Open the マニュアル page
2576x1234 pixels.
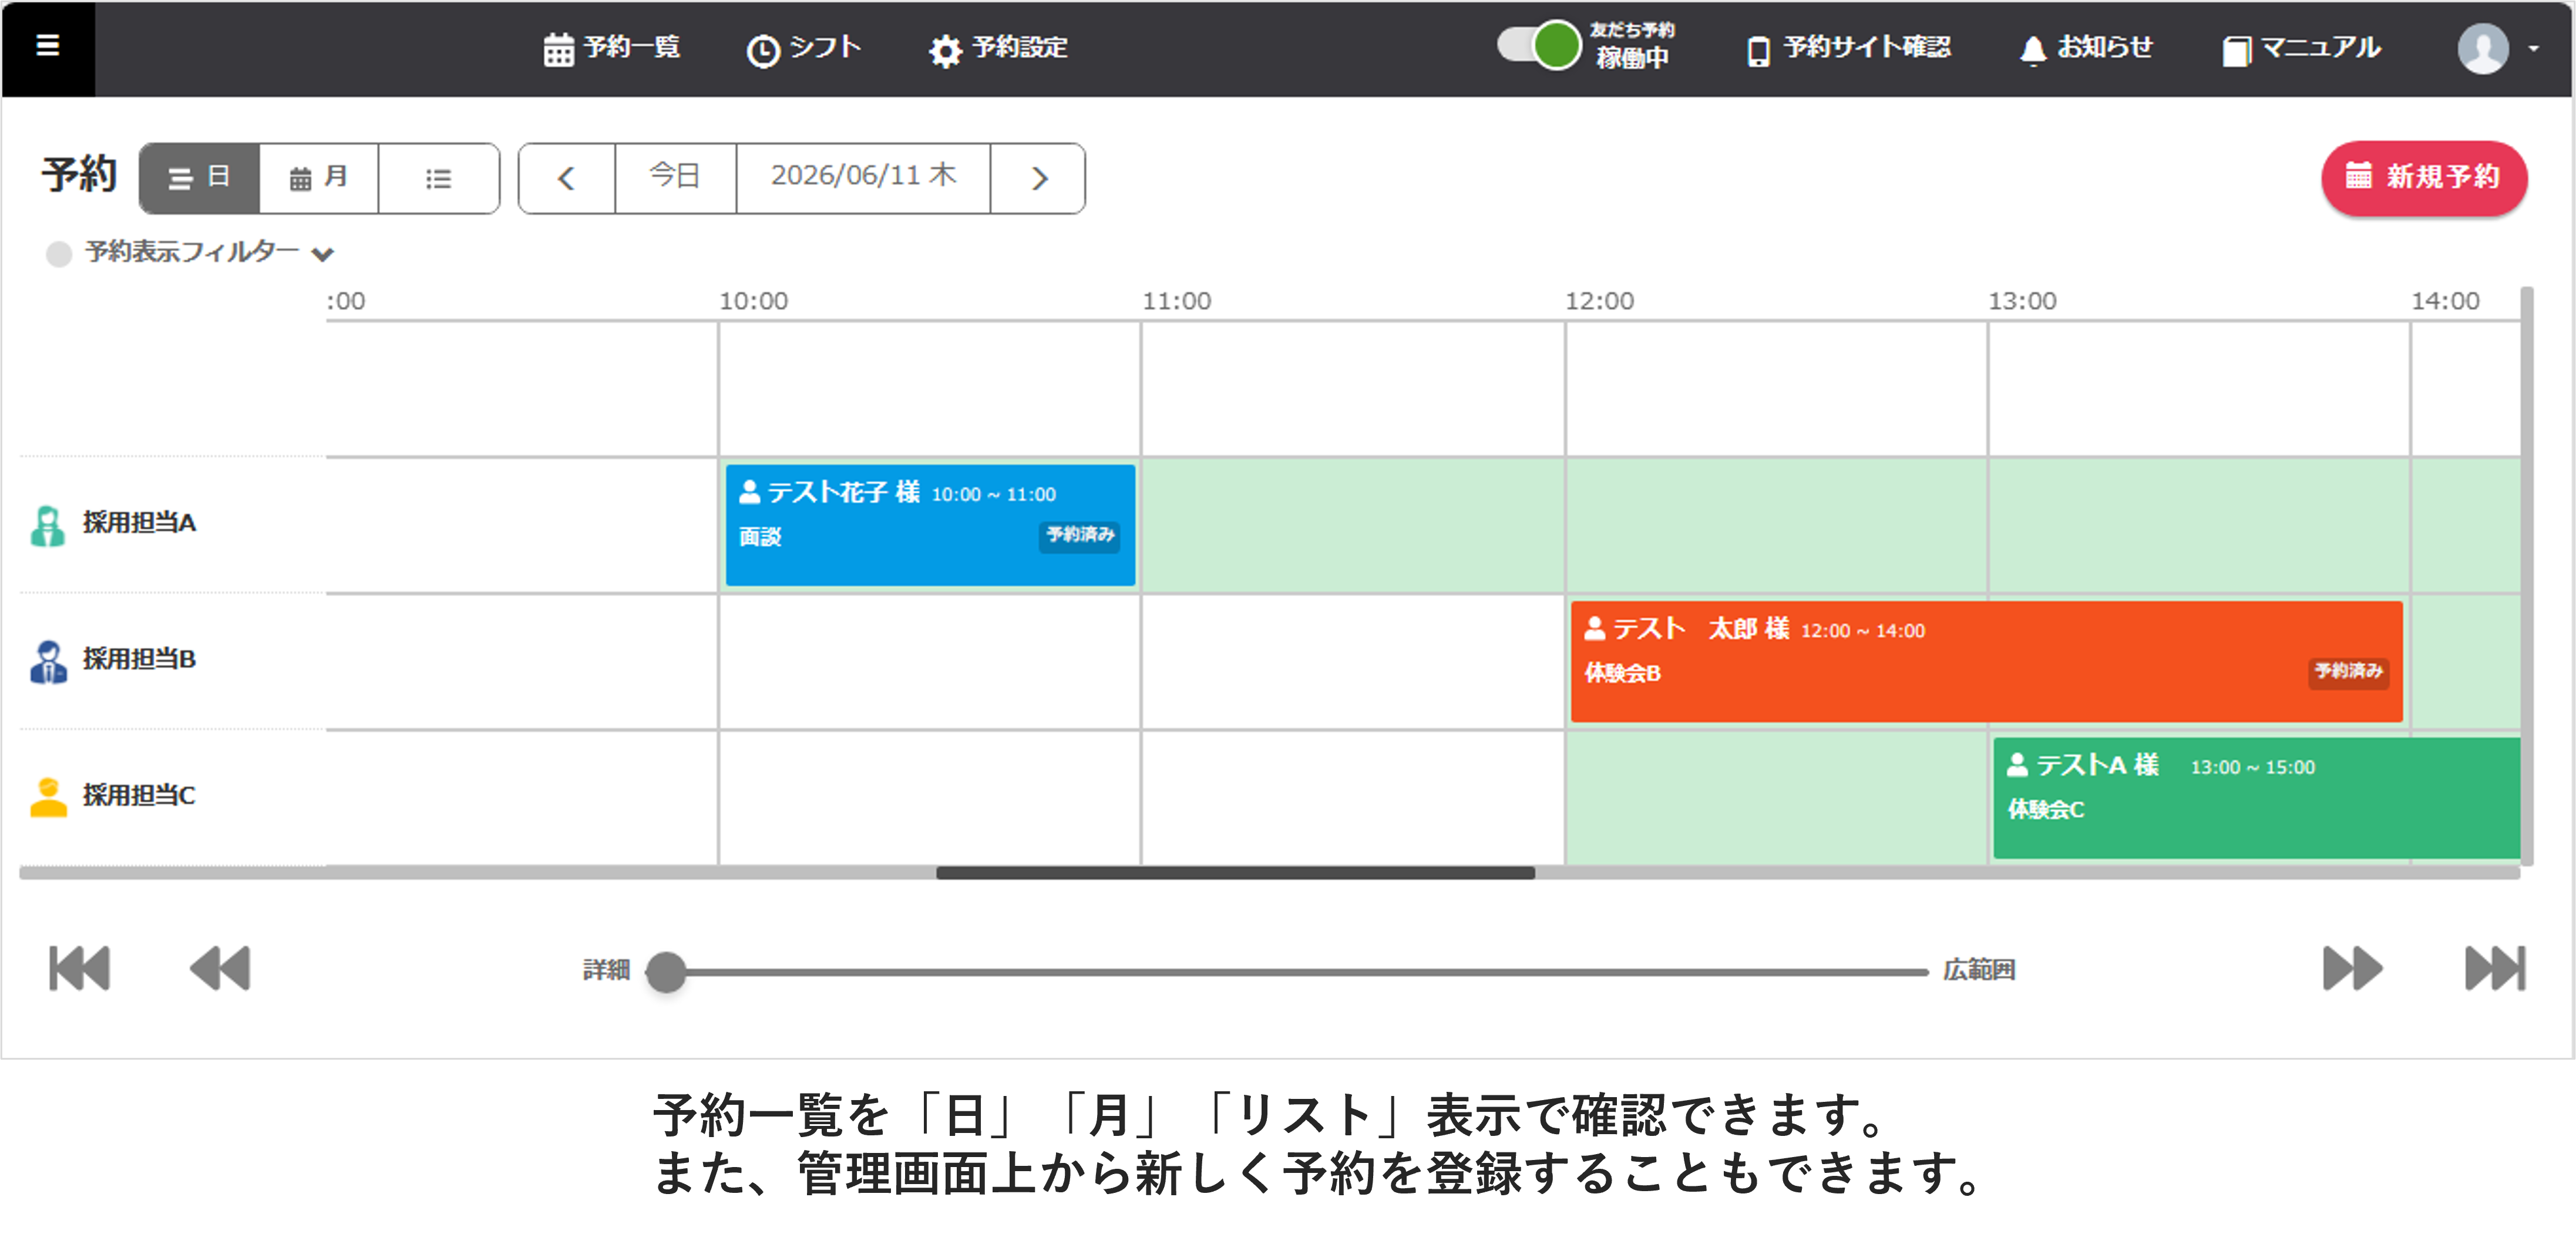click(x=2301, y=48)
